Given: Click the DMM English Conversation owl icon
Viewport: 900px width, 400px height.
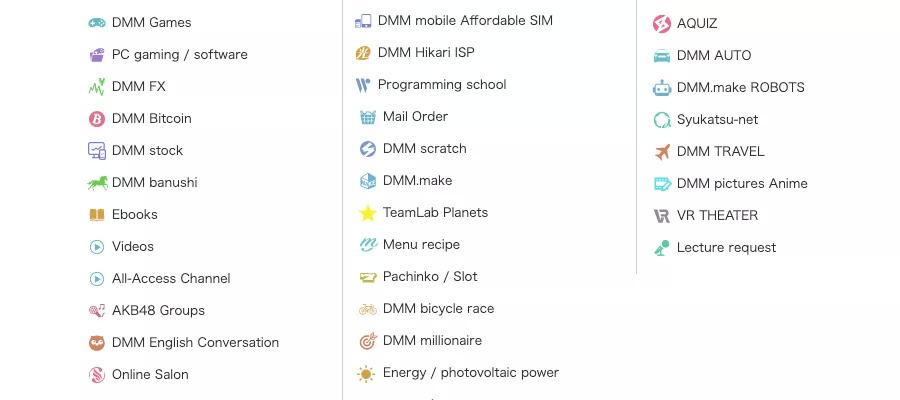Looking at the screenshot, I should pos(97,342).
